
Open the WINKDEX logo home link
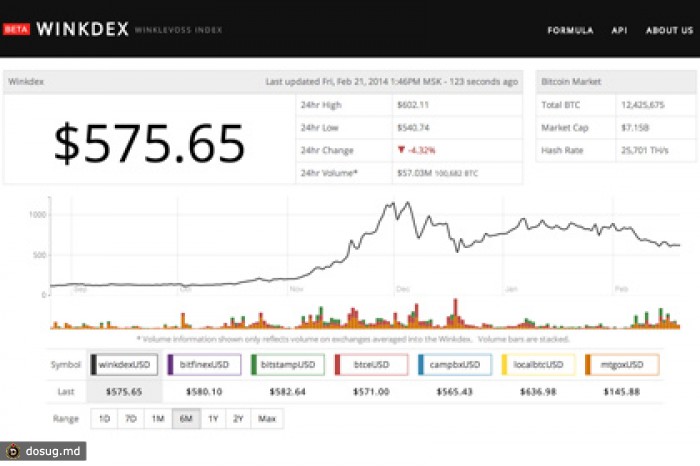pyautogui.click(x=83, y=29)
